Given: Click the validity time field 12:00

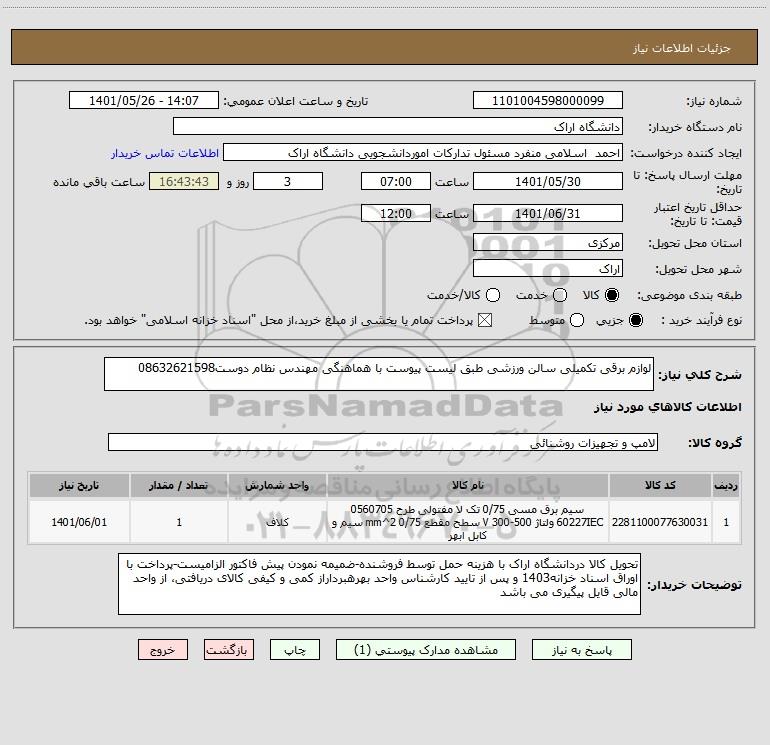Looking at the screenshot, I should pos(396,213).
